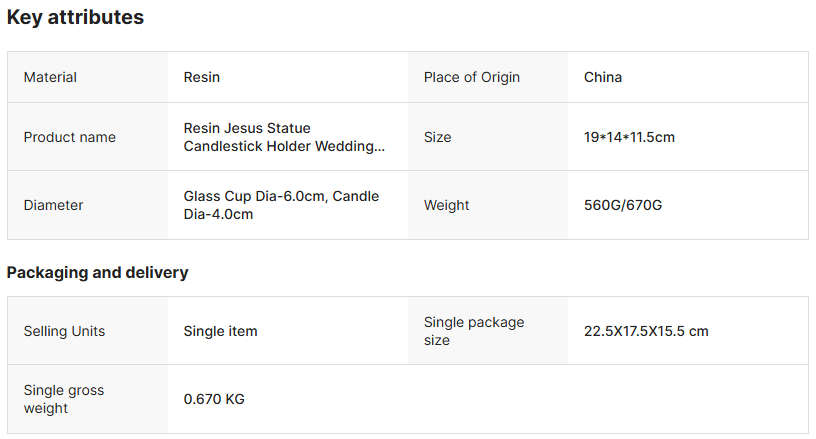
Task: Select the Single item value
Action: [220, 331]
